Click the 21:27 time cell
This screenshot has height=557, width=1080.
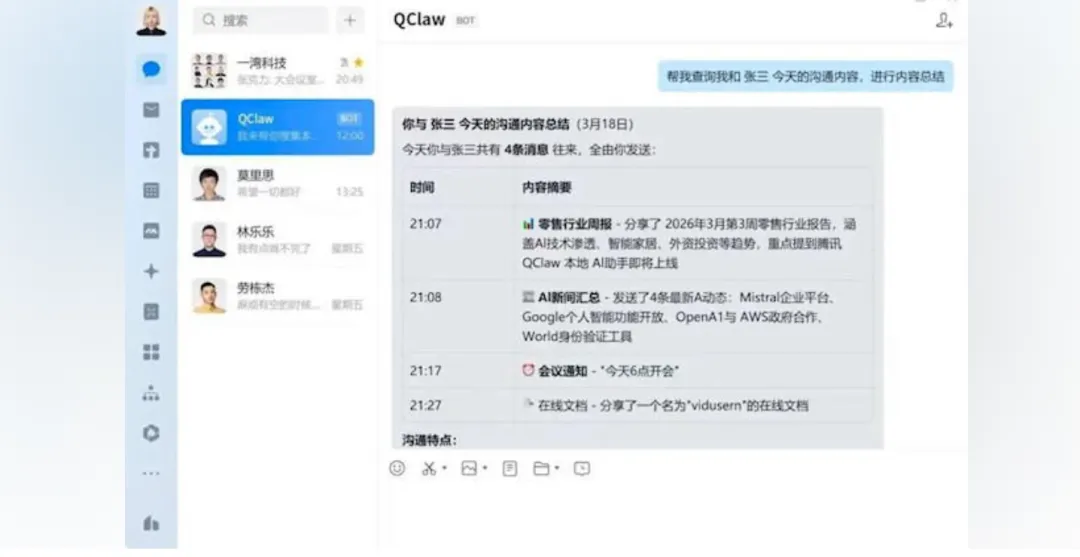tap(426, 406)
